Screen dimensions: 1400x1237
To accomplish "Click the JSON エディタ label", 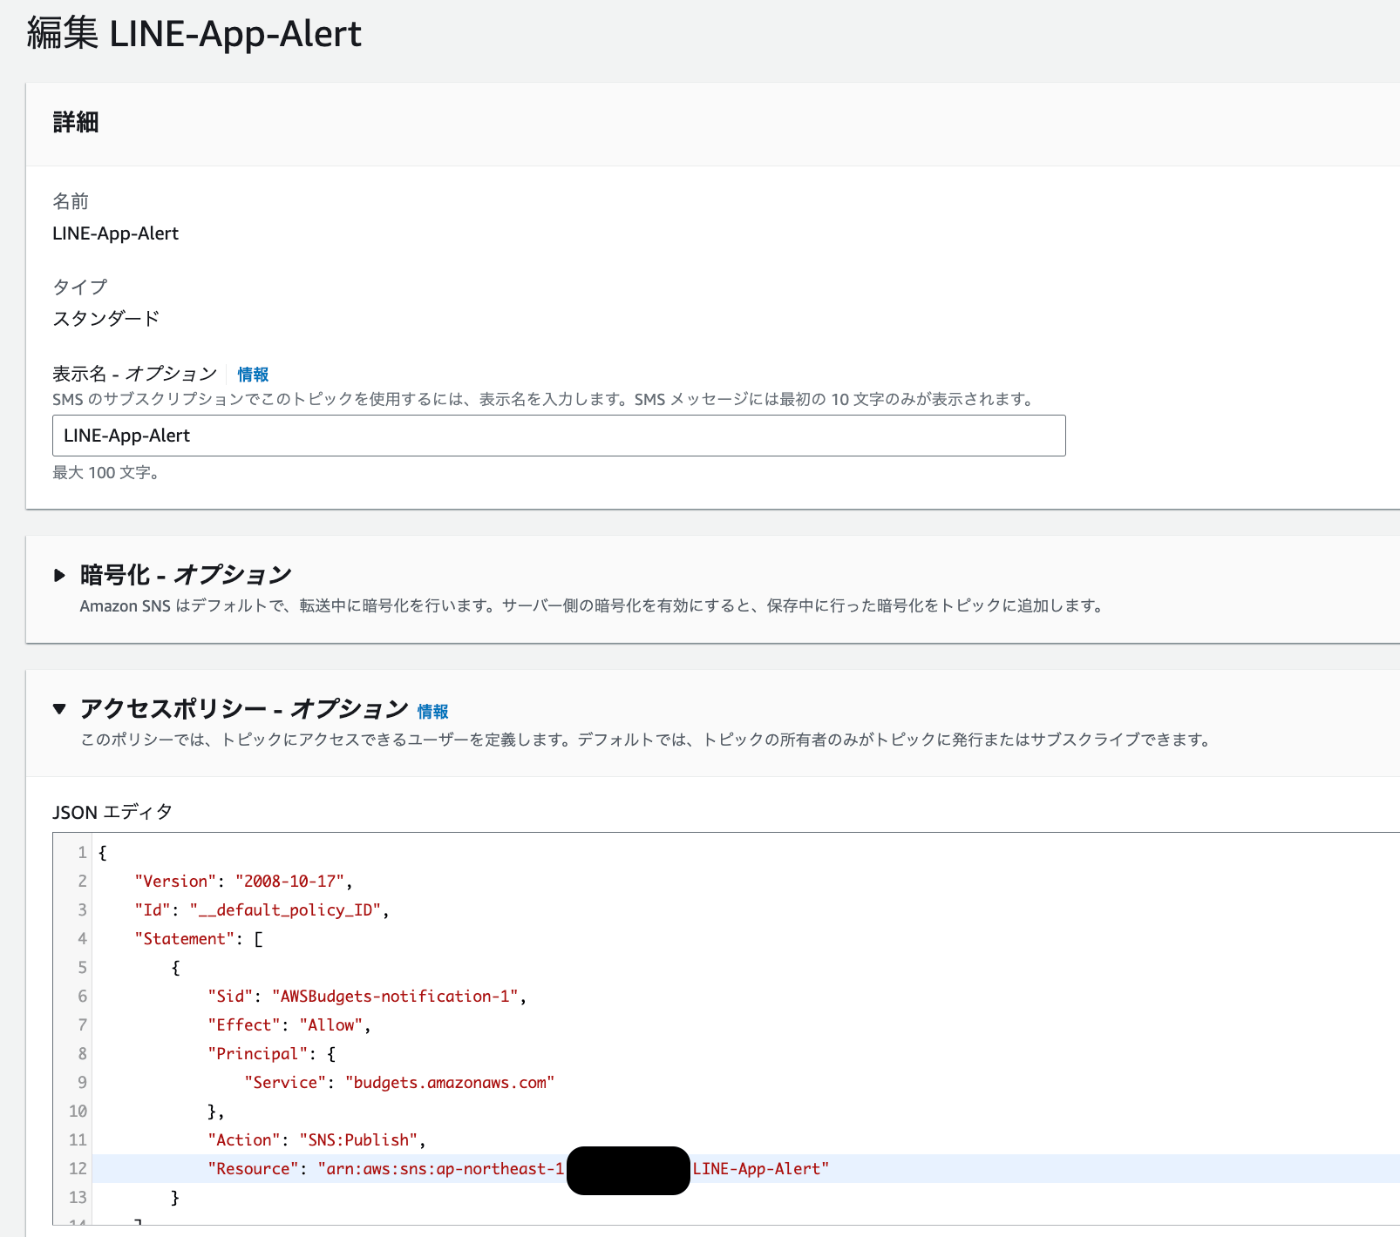I will point(112,812).
